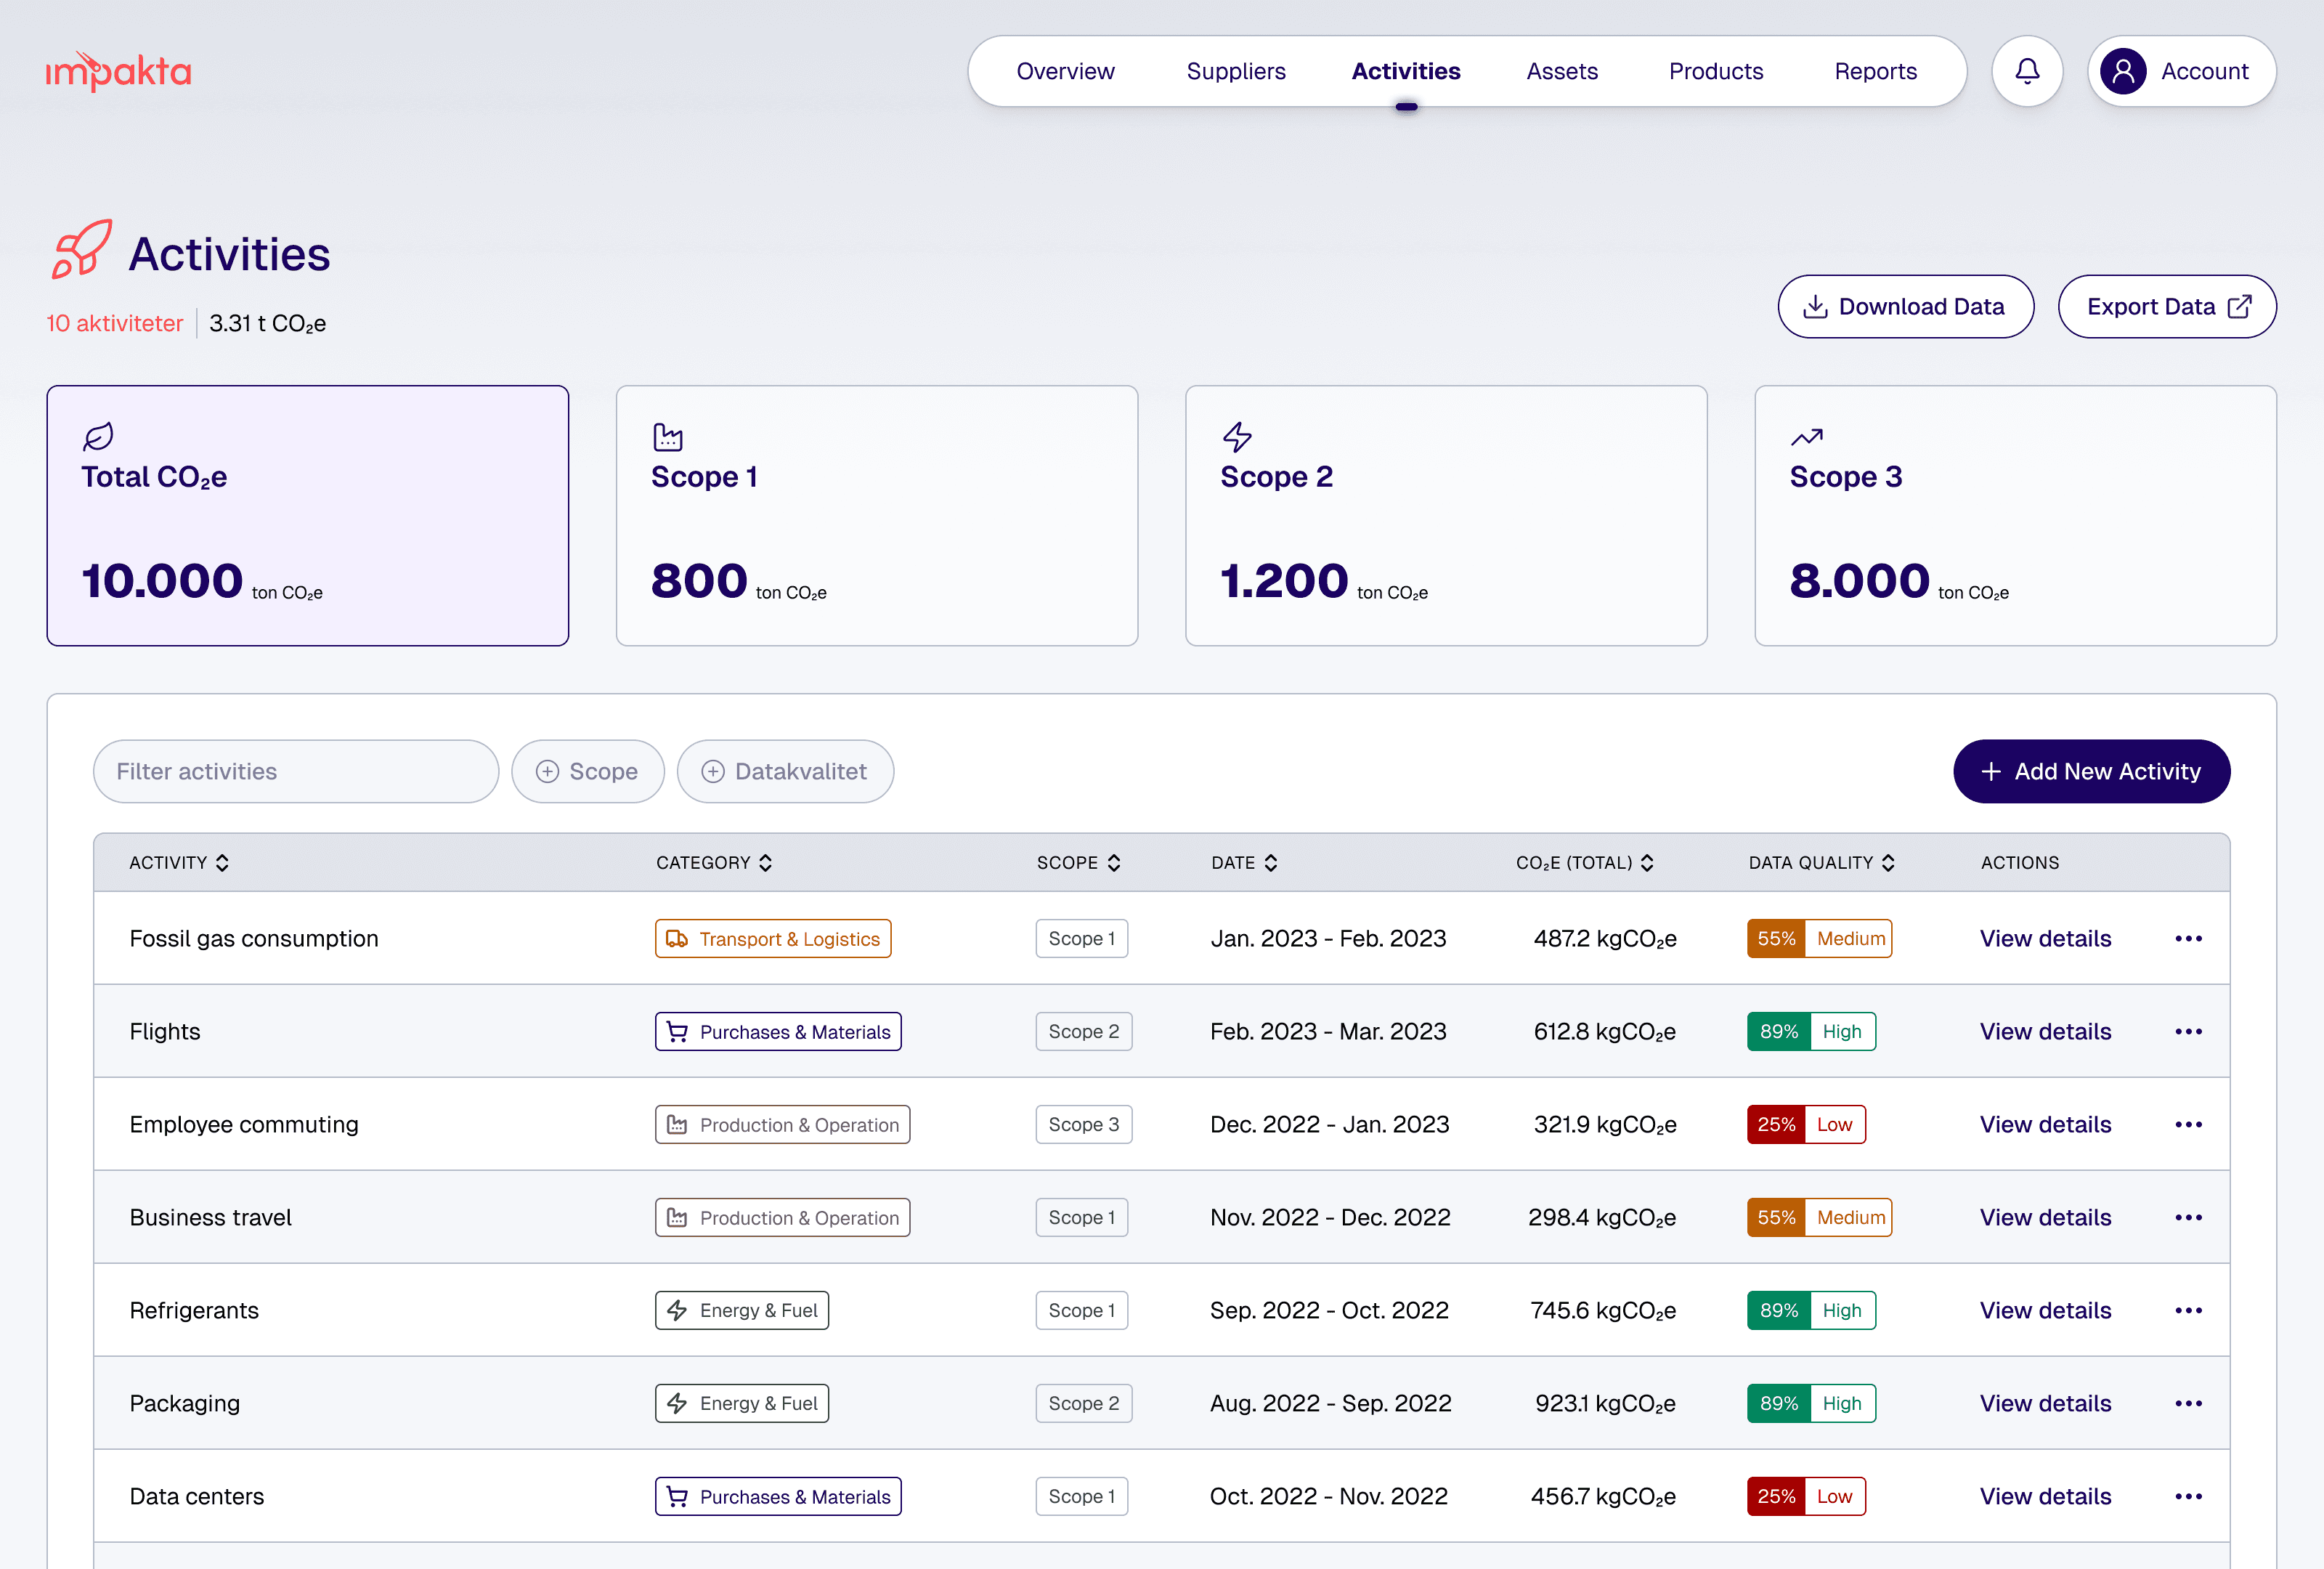Click the lightning icon on Scope 2 card

tap(1238, 437)
